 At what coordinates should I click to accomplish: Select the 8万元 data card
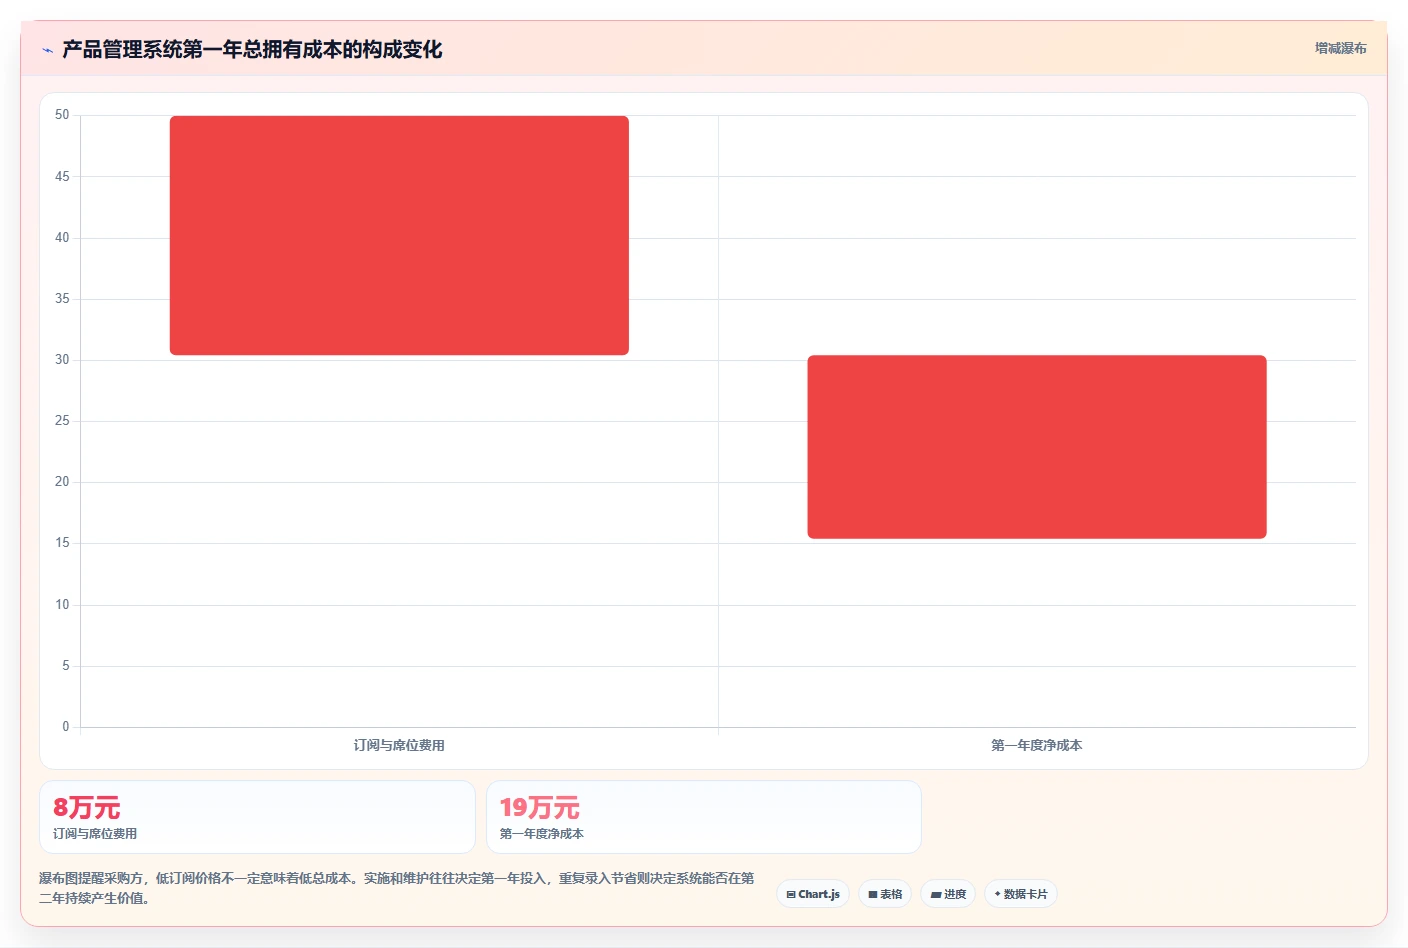(x=257, y=817)
